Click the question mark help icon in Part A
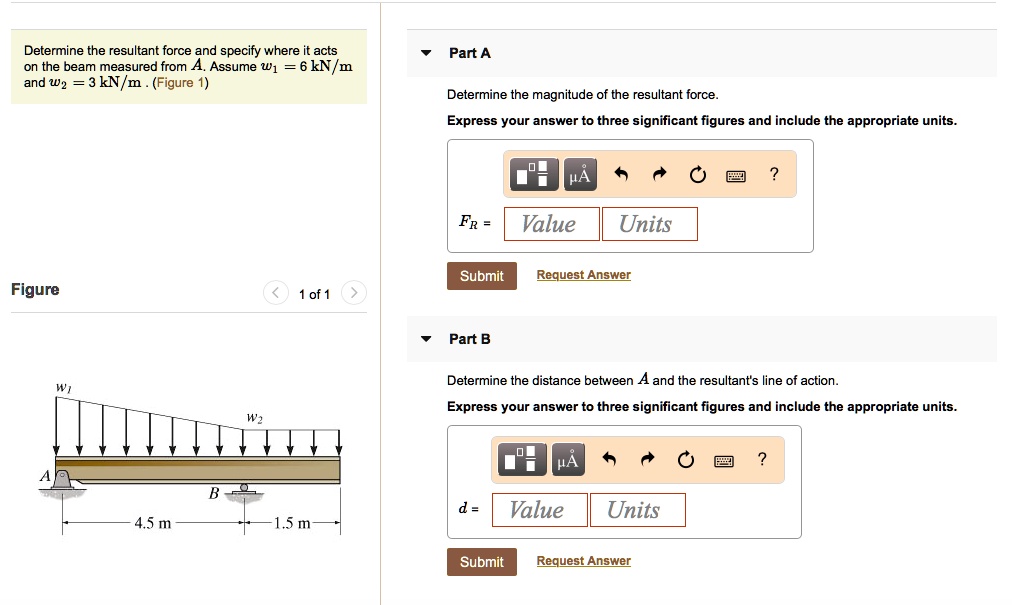Screen dimensions: 1012x605 coord(773,174)
